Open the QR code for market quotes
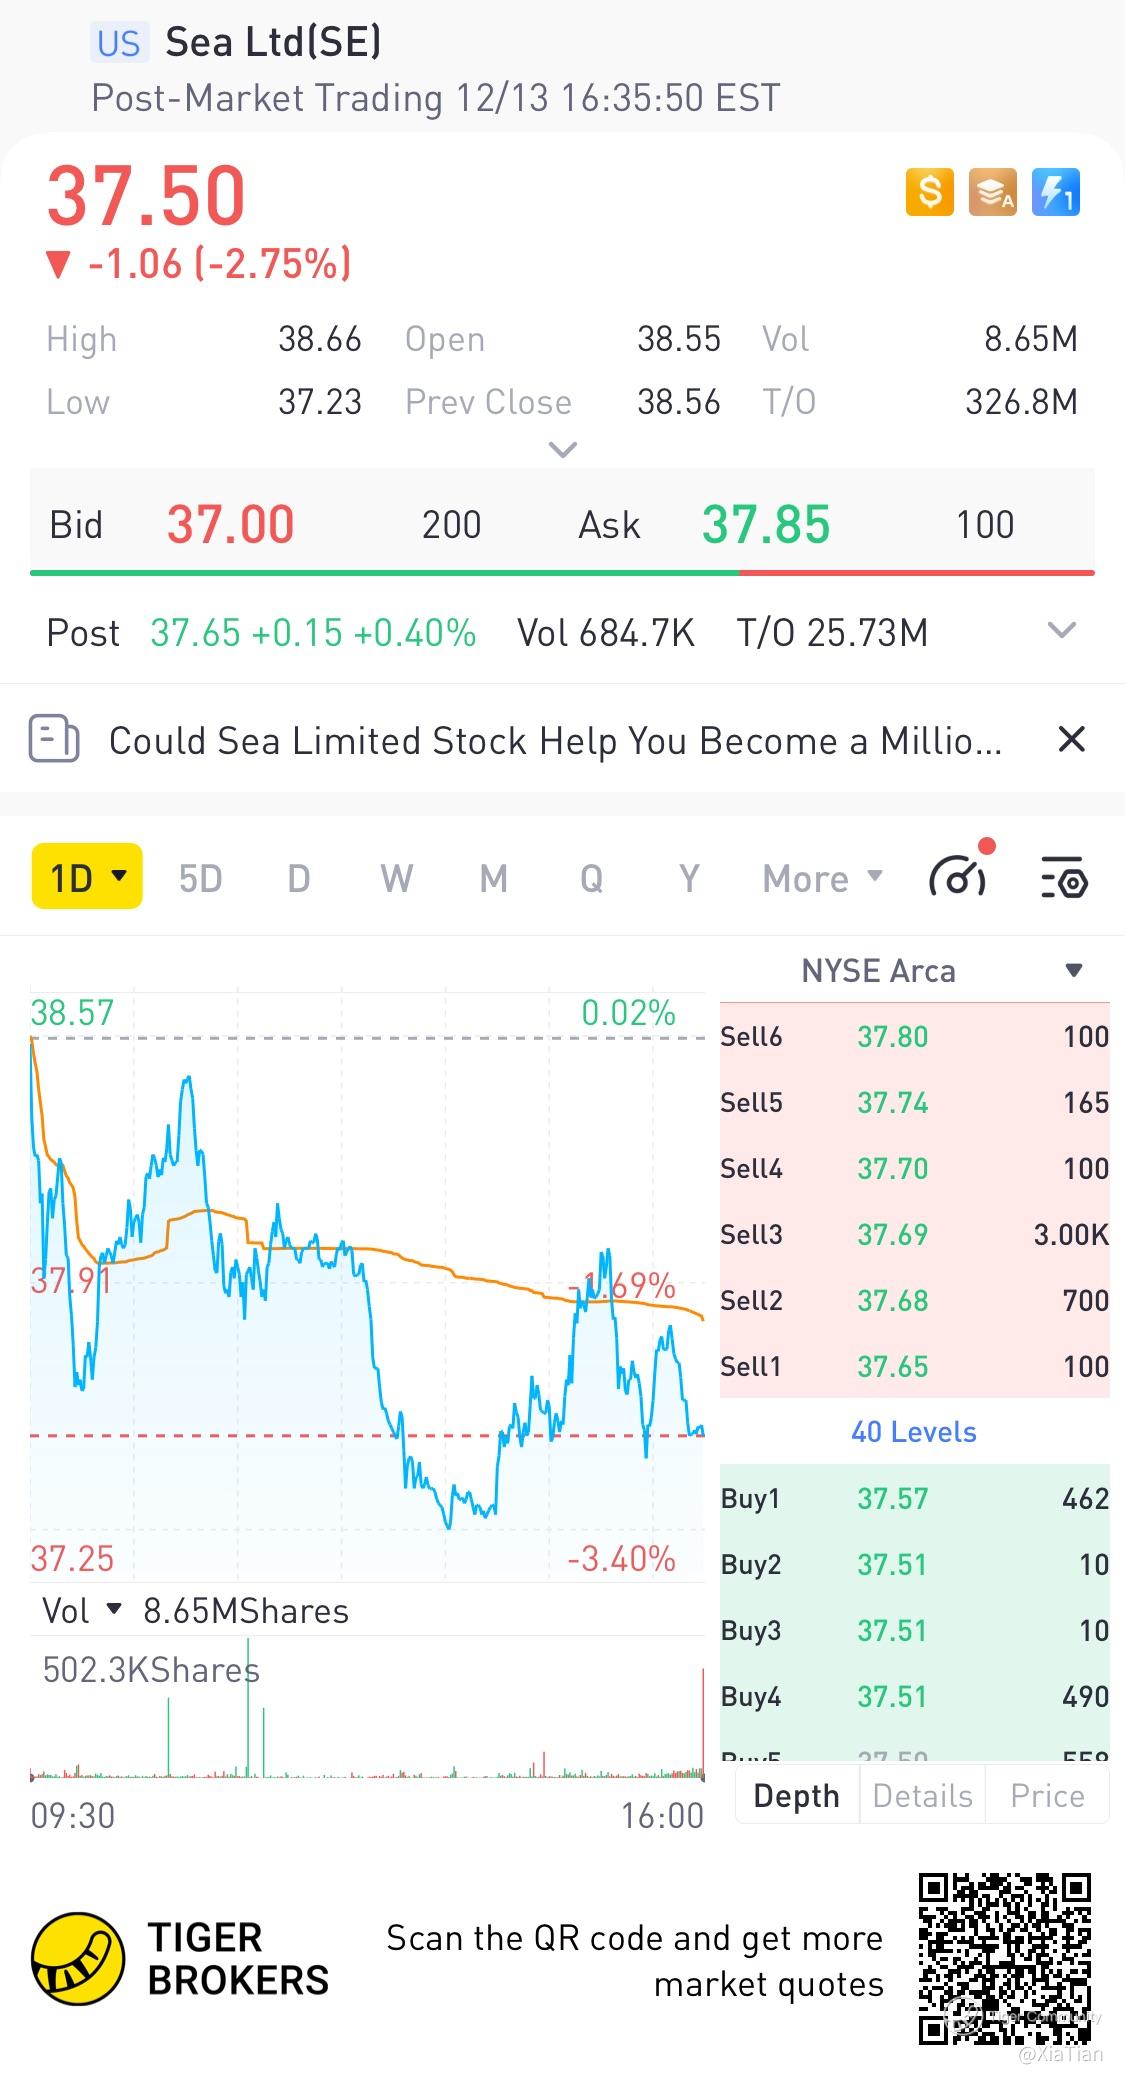 click(x=1004, y=1958)
